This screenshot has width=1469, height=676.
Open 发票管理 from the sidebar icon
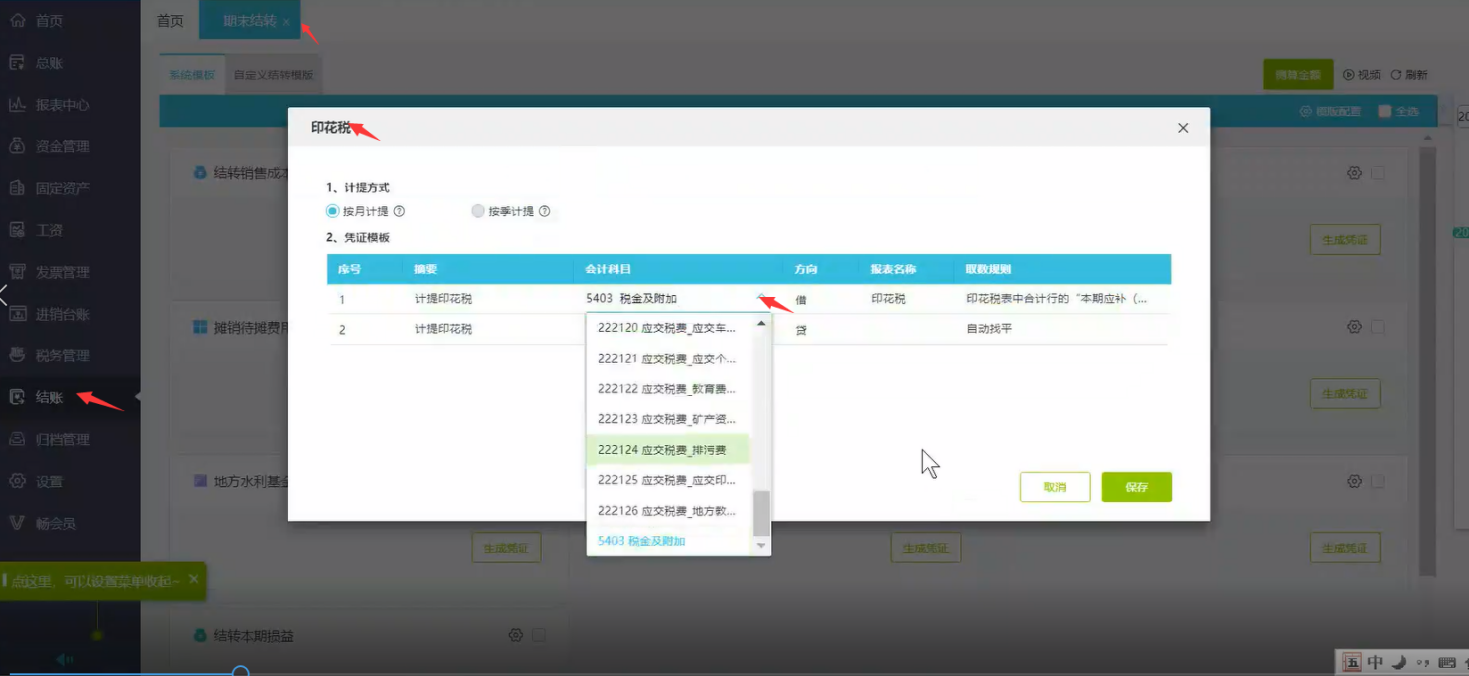[x=17, y=272]
